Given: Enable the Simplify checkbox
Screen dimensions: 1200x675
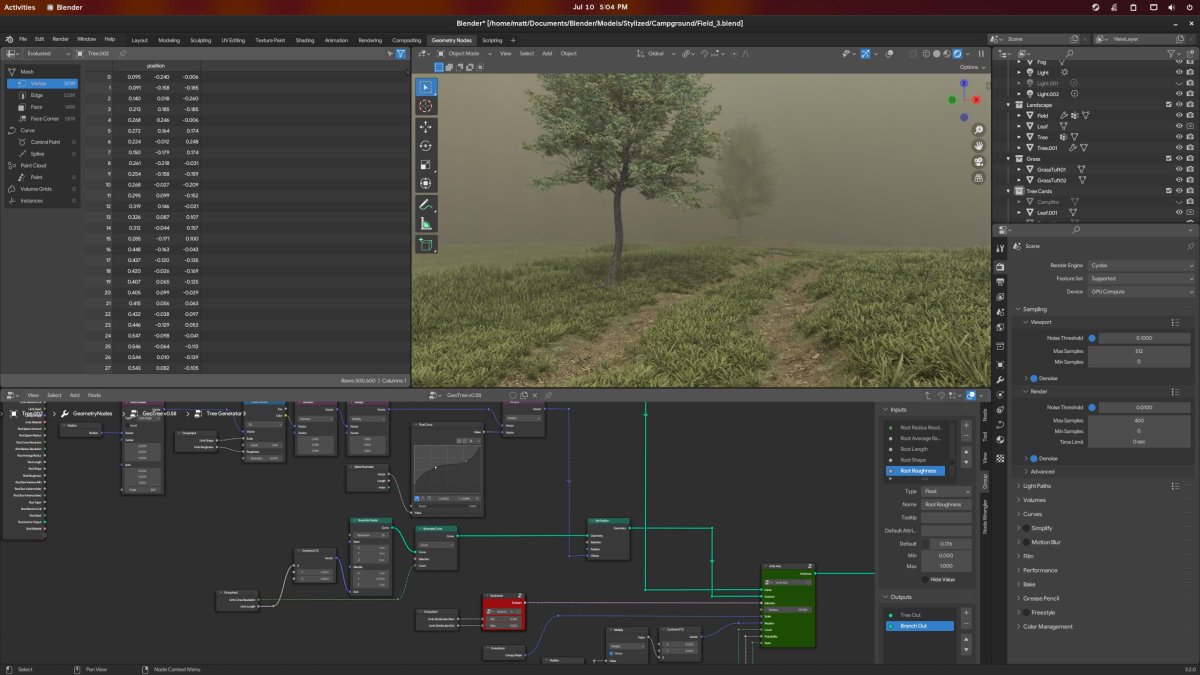Looking at the screenshot, I should tap(1025, 528).
